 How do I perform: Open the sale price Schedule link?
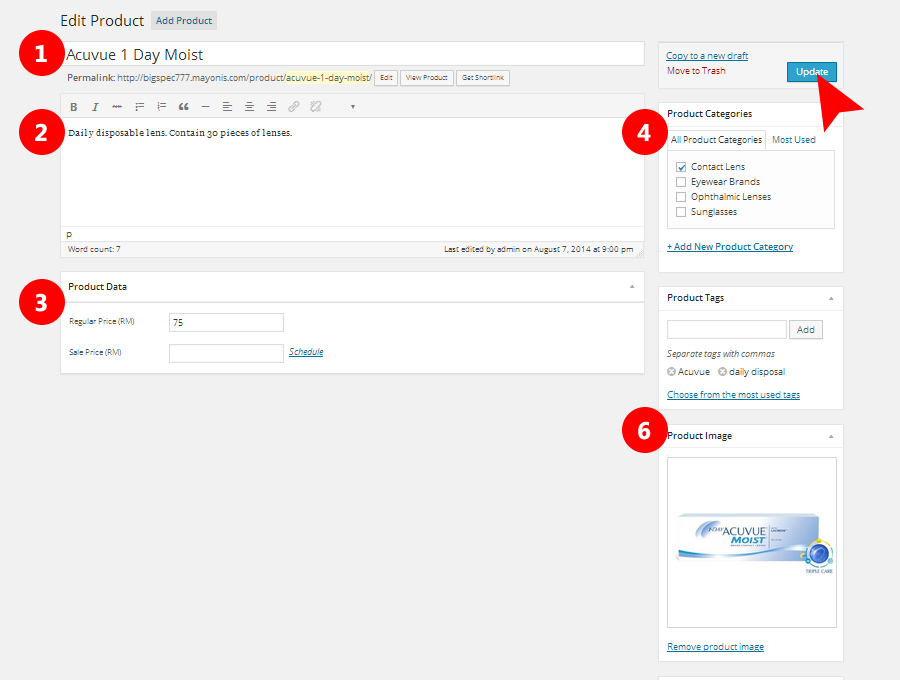(x=306, y=352)
